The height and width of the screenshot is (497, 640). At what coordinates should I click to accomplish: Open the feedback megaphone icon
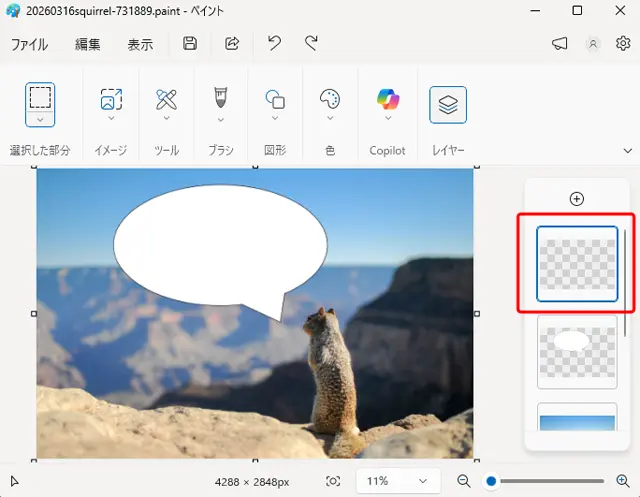click(x=559, y=43)
